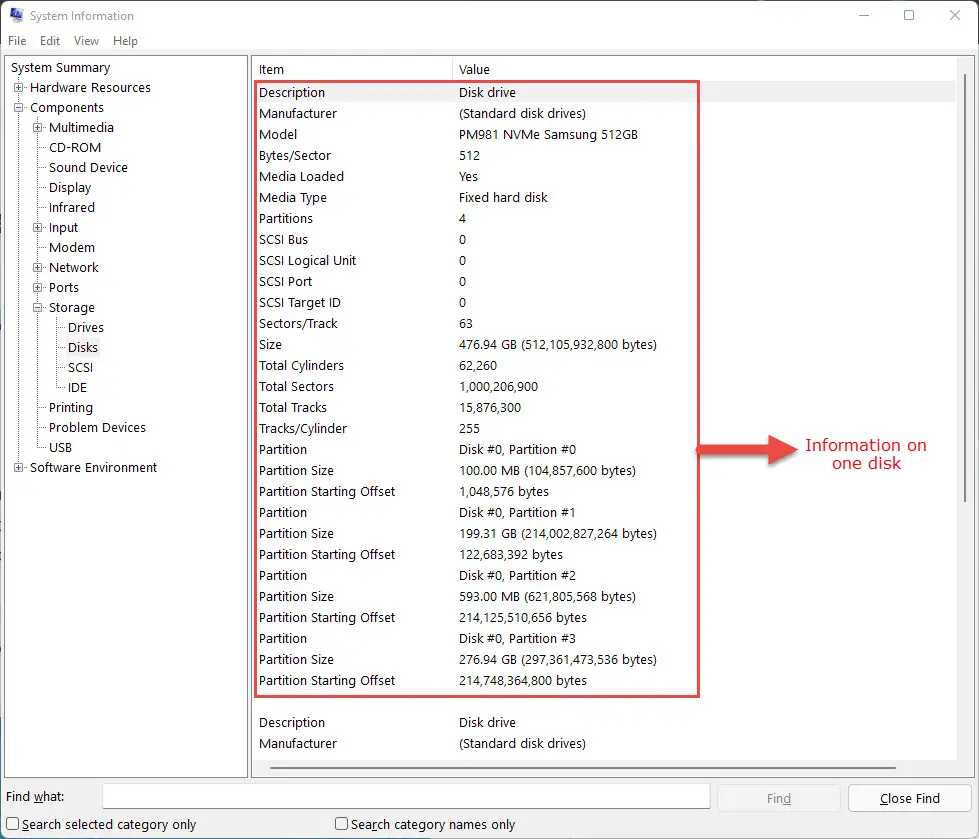The height and width of the screenshot is (839, 979).
Task: Expand the Network category
Action: 37,267
